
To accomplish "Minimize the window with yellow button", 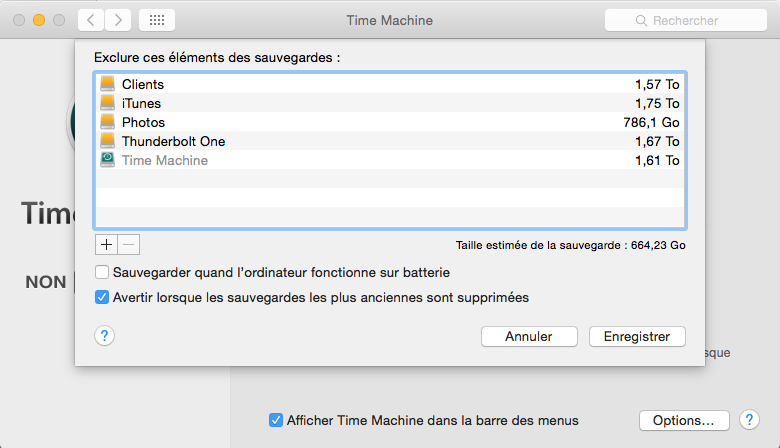I will click(x=39, y=20).
